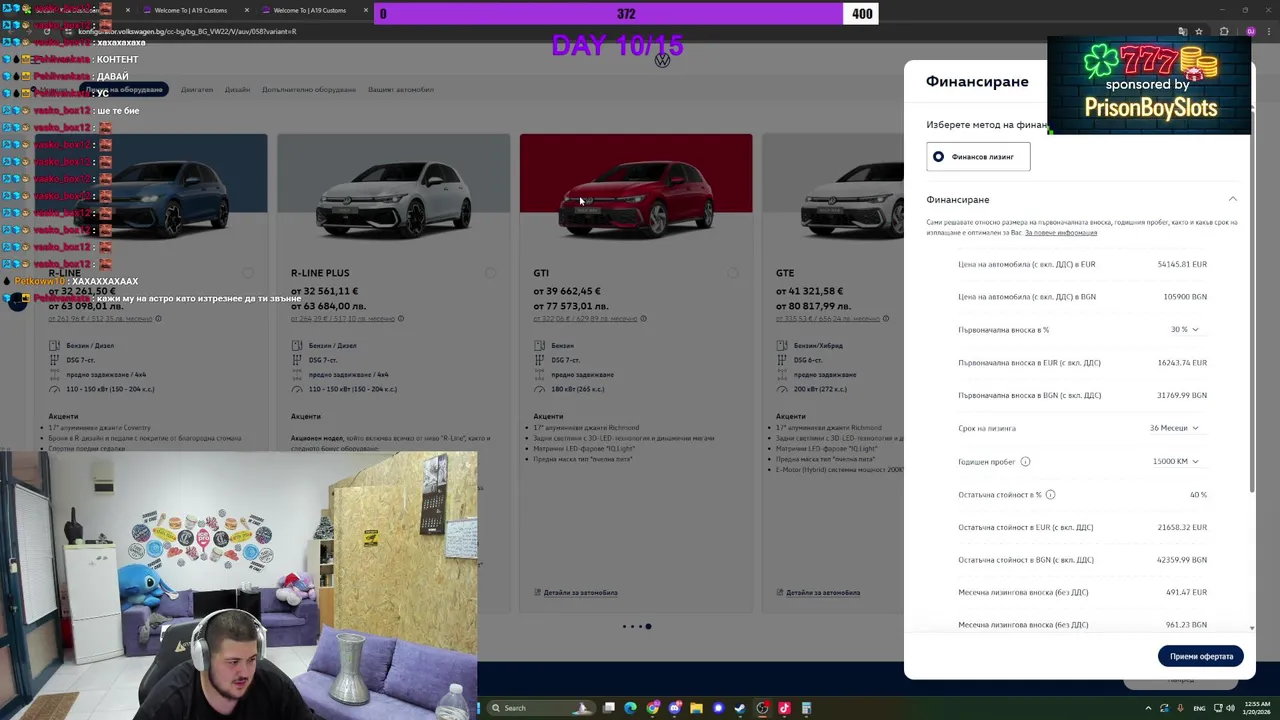Open the Допълнително оборудване step
This screenshot has width=1280, height=720.
pos(309,90)
